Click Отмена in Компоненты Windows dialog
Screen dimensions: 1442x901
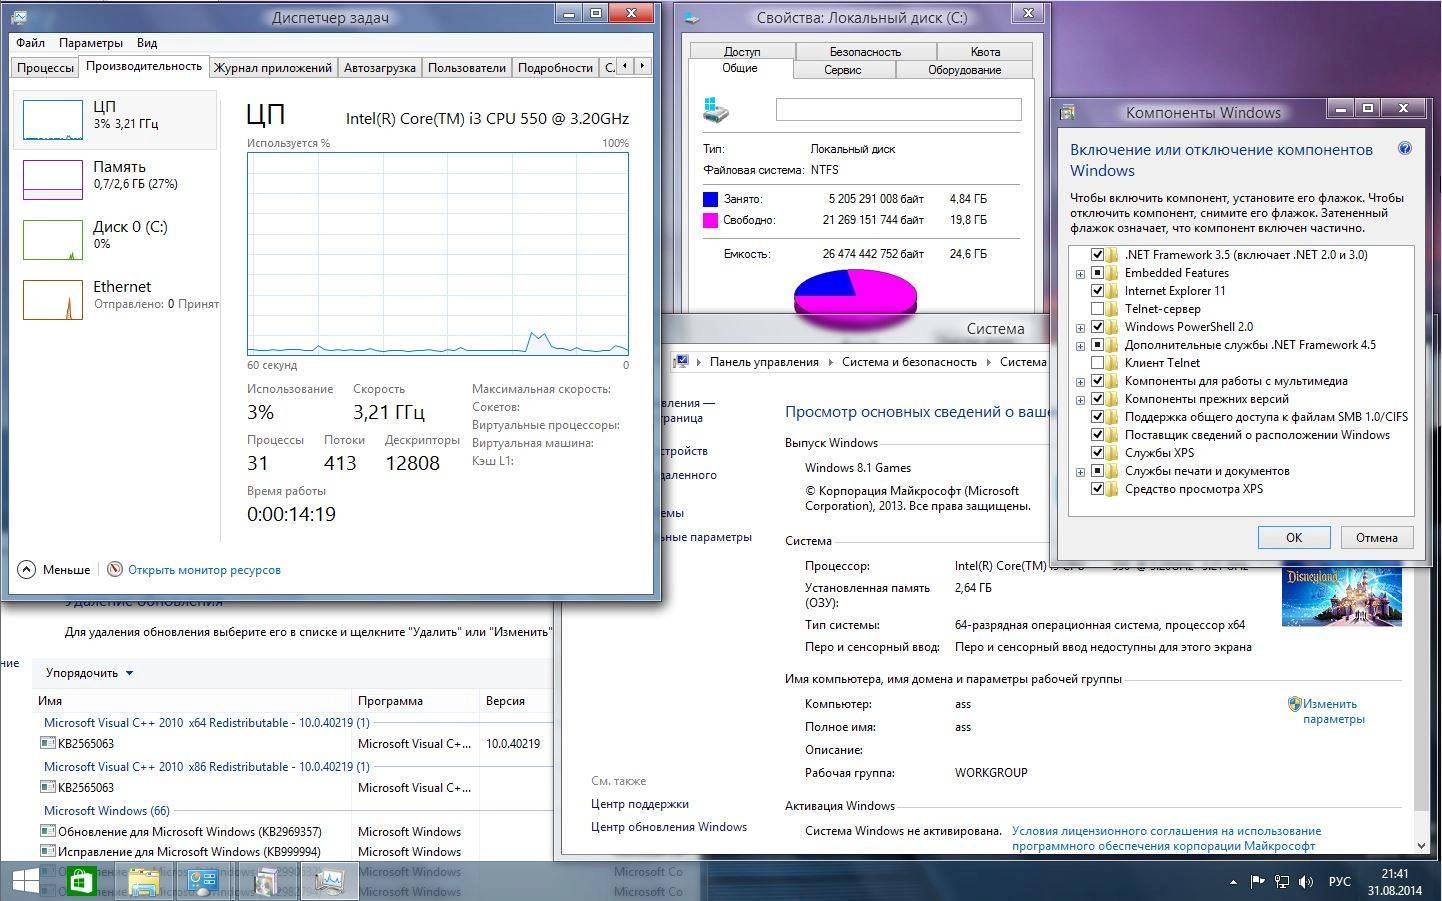pyautogui.click(x=1377, y=537)
